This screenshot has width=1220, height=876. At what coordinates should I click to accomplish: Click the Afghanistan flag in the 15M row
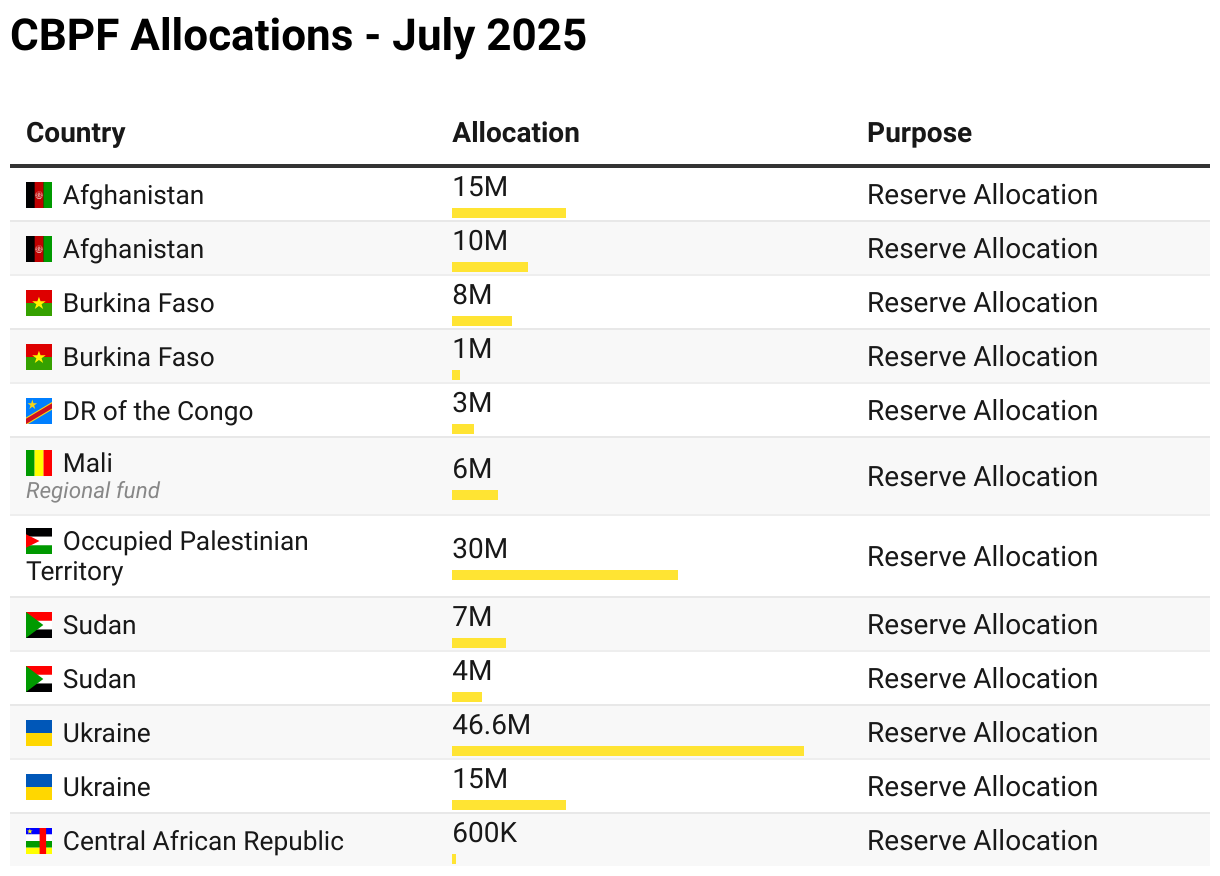(39, 195)
